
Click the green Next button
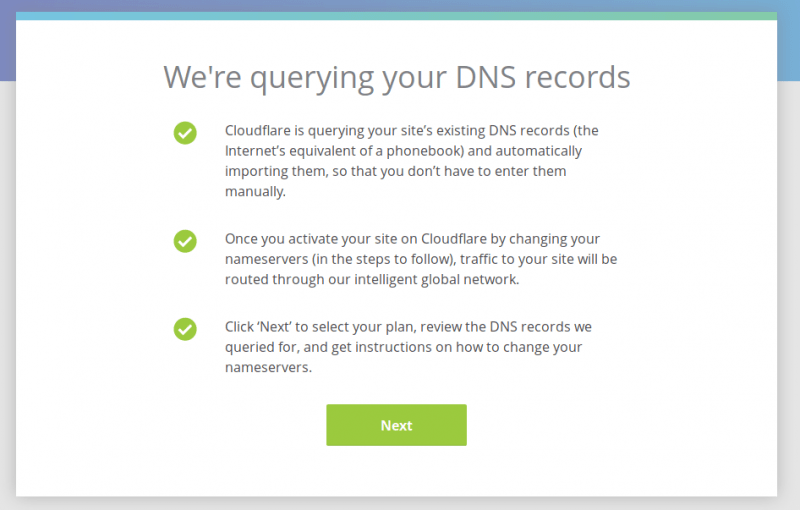coord(396,425)
